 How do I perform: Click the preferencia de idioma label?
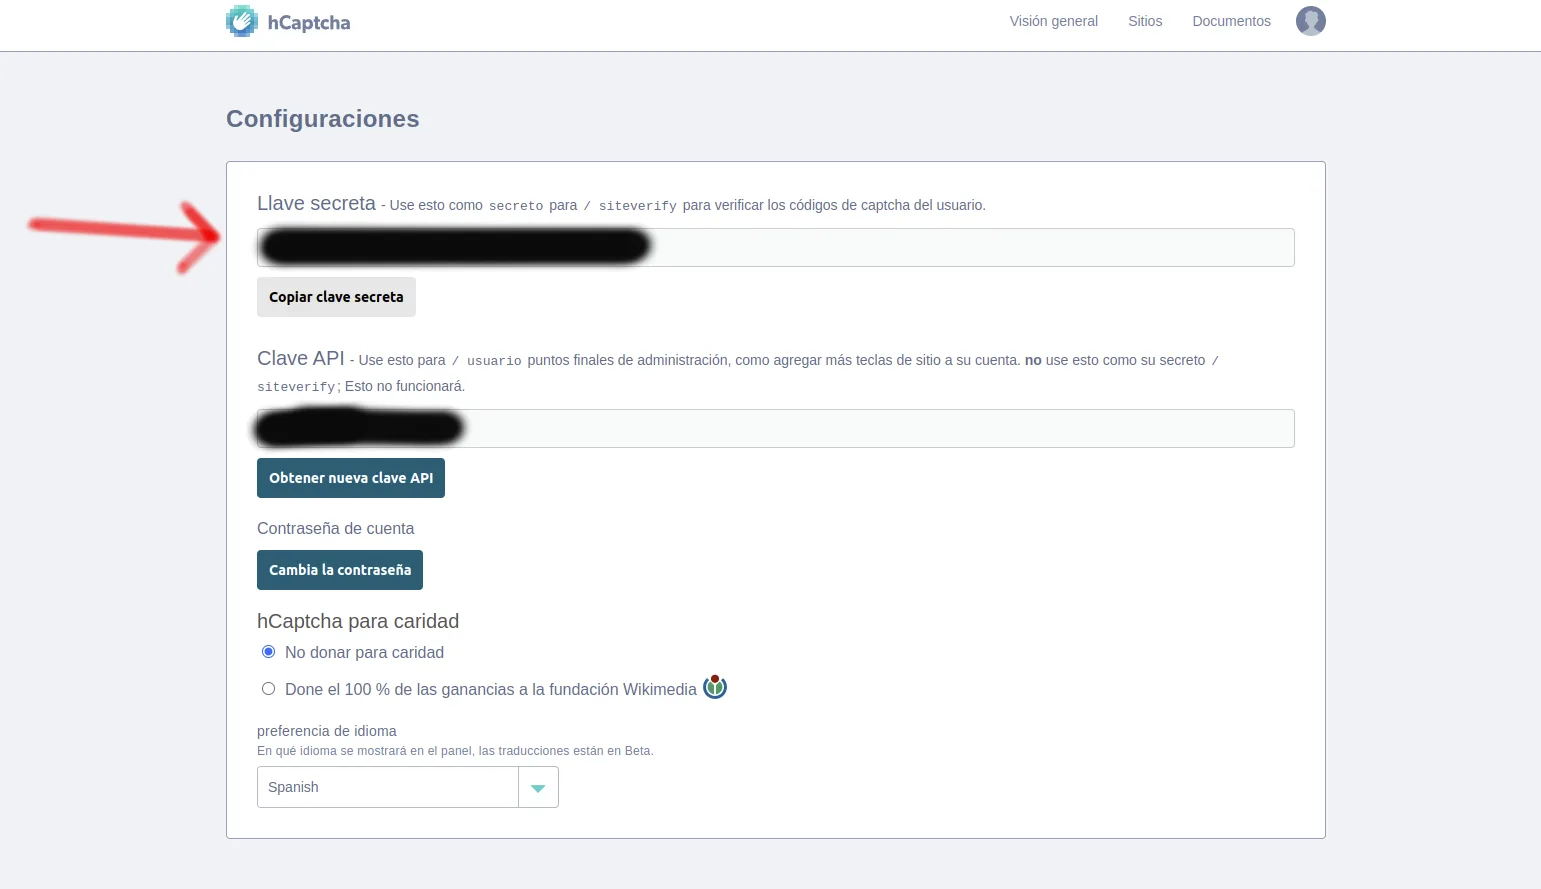tap(327, 731)
